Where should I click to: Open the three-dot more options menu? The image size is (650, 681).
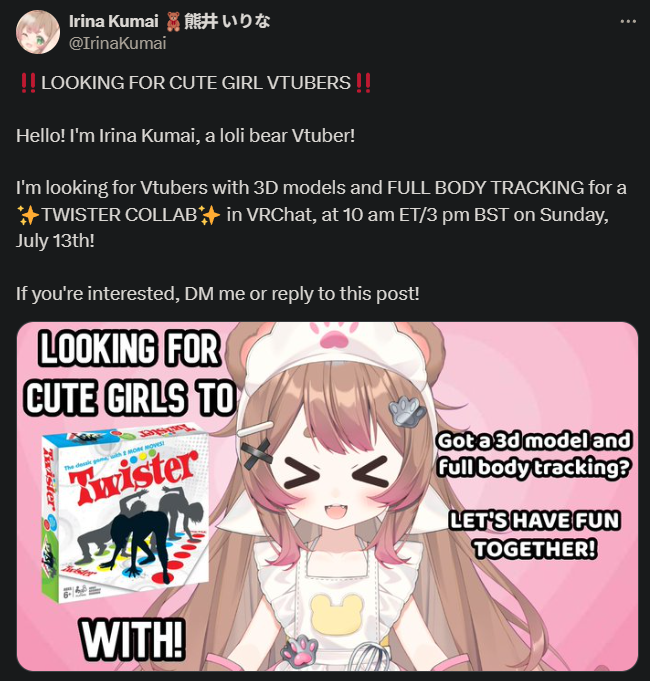[x=628, y=21]
